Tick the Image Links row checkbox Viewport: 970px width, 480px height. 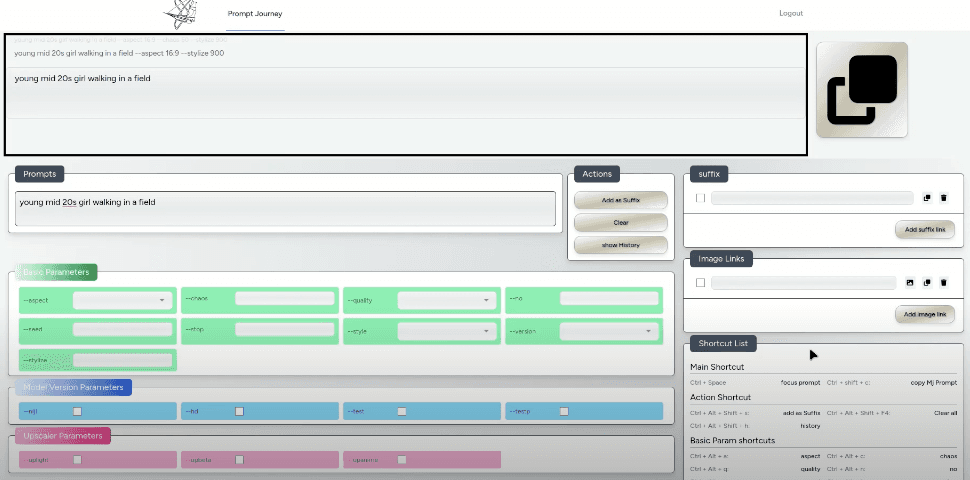point(700,283)
